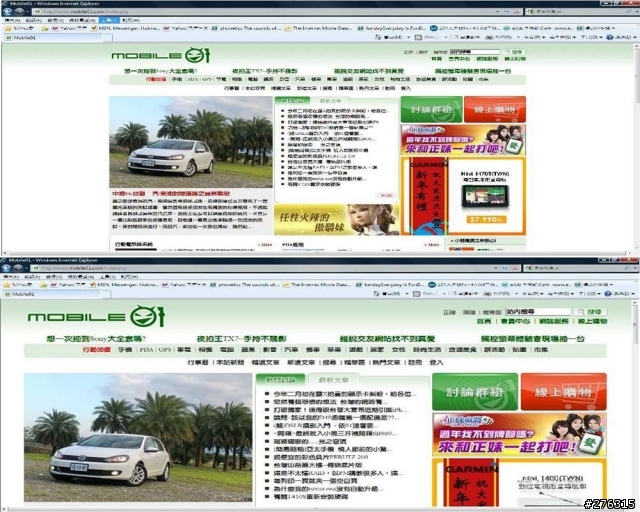Screen dimensions: 640x512
Task: Click site search field in bottom window
Action: click(x=538, y=312)
